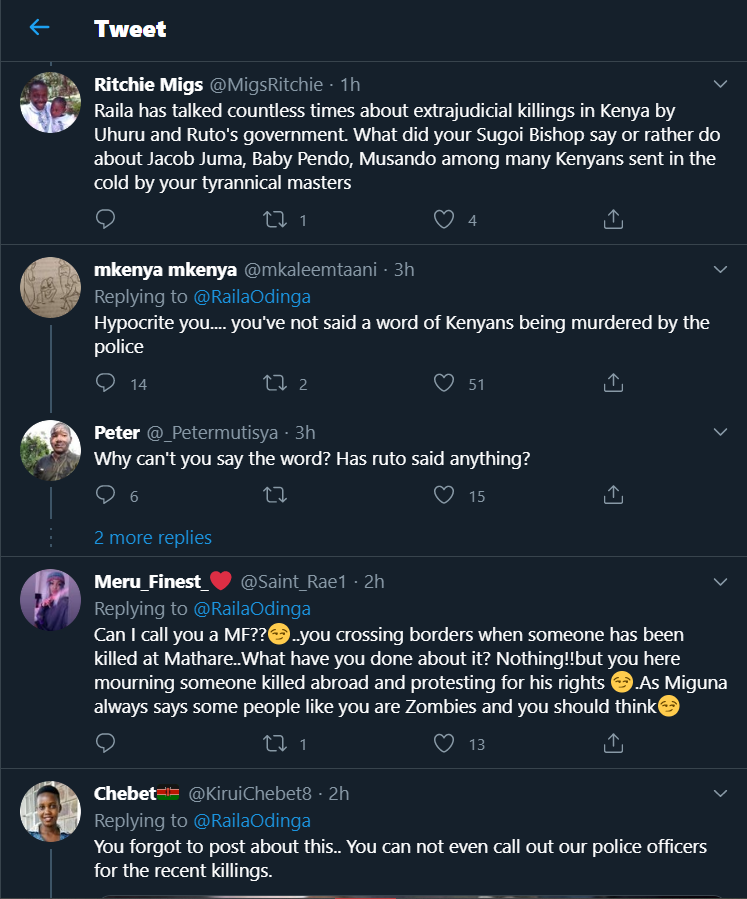Click the back arrow beside Tweet
The image size is (747, 899).
(x=39, y=28)
